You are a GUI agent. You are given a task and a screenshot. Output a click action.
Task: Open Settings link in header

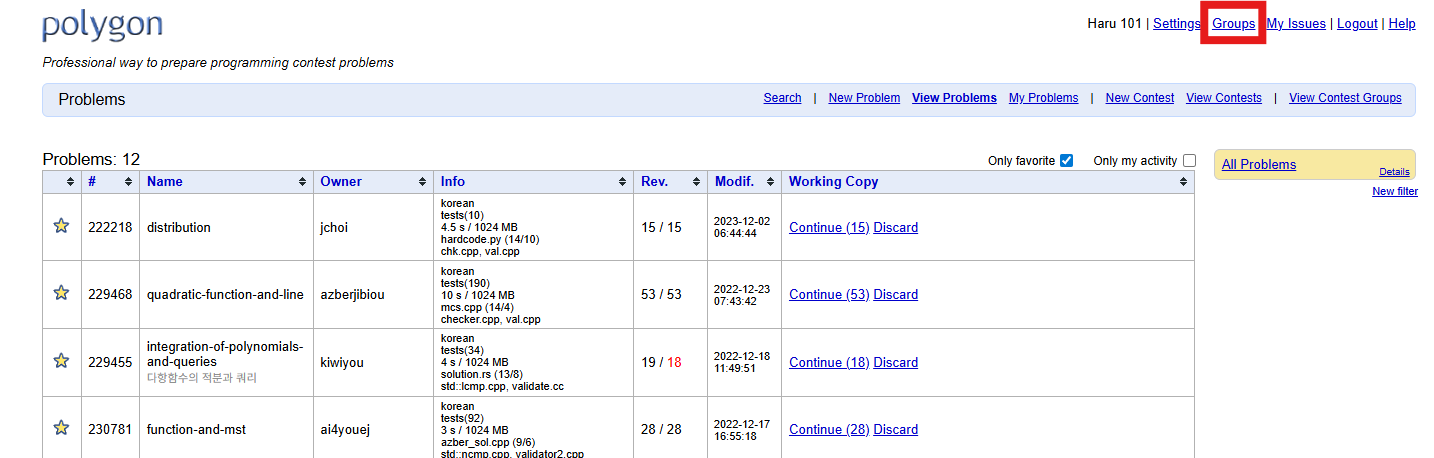[x=1177, y=24]
